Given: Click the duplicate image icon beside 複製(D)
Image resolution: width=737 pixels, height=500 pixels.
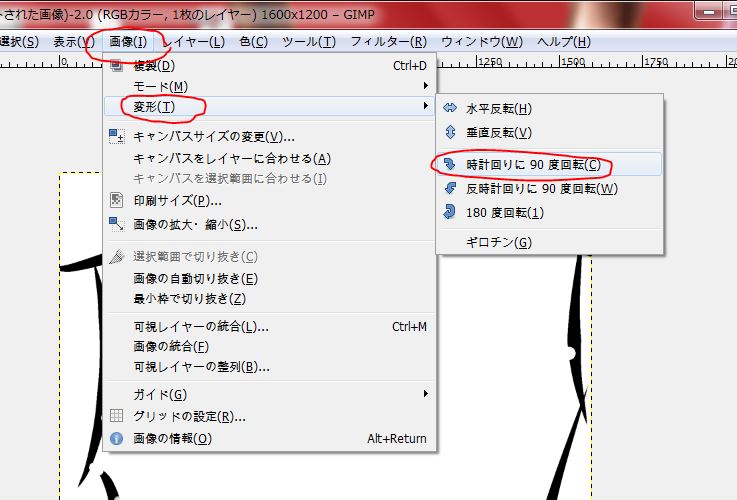Looking at the screenshot, I should (x=116, y=66).
